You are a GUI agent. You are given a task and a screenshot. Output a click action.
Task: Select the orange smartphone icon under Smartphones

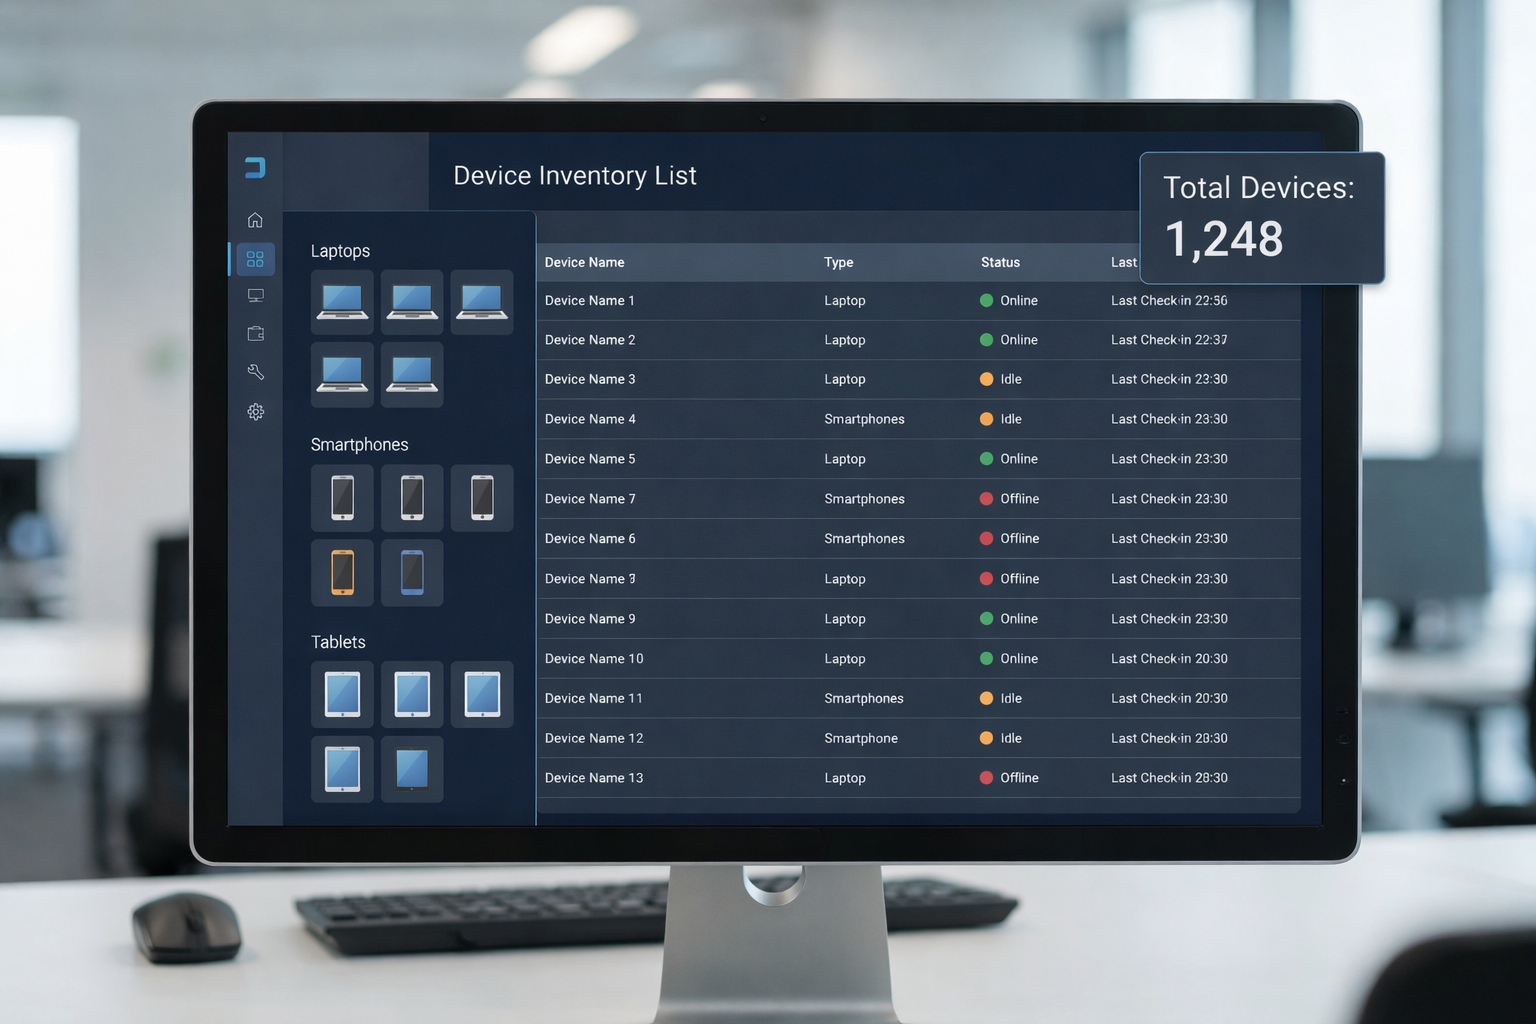342,572
